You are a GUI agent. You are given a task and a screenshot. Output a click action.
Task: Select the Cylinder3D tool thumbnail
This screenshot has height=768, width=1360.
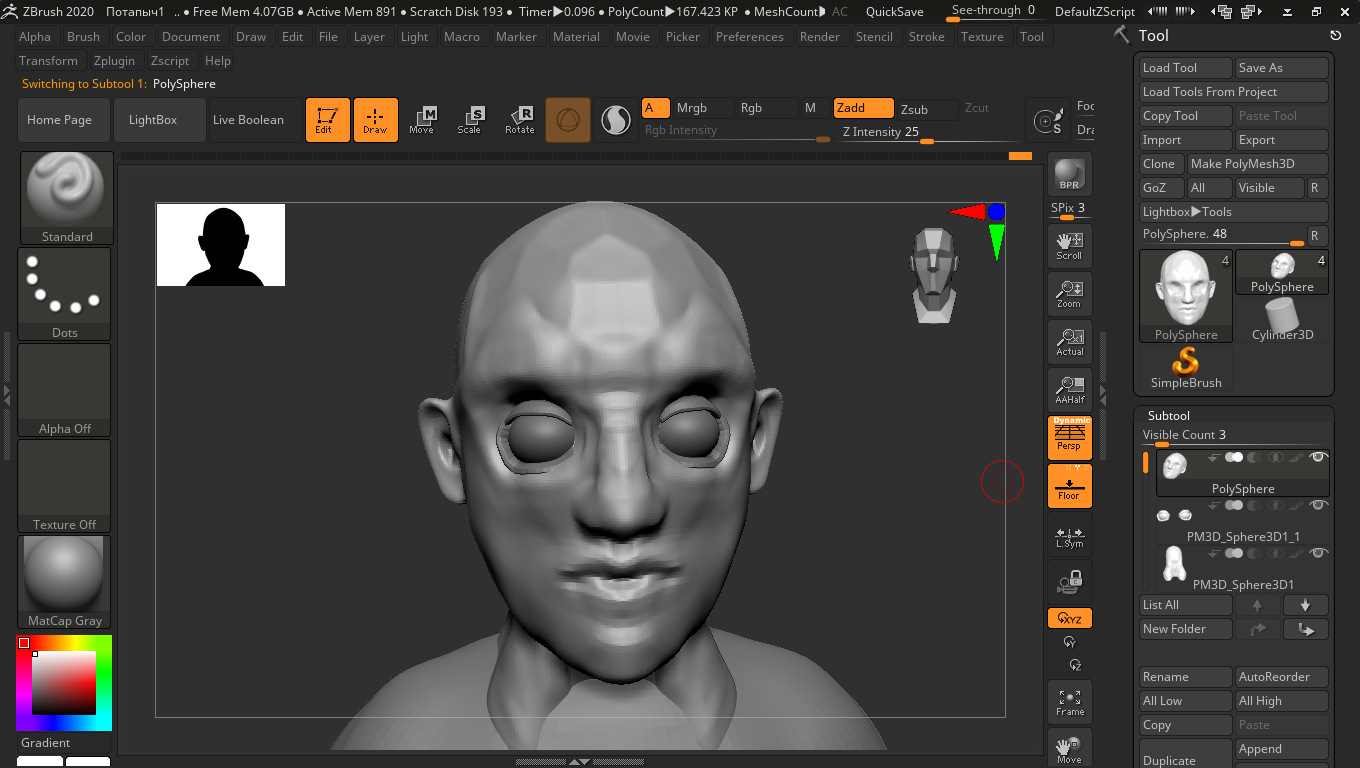click(x=1282, y=320)
